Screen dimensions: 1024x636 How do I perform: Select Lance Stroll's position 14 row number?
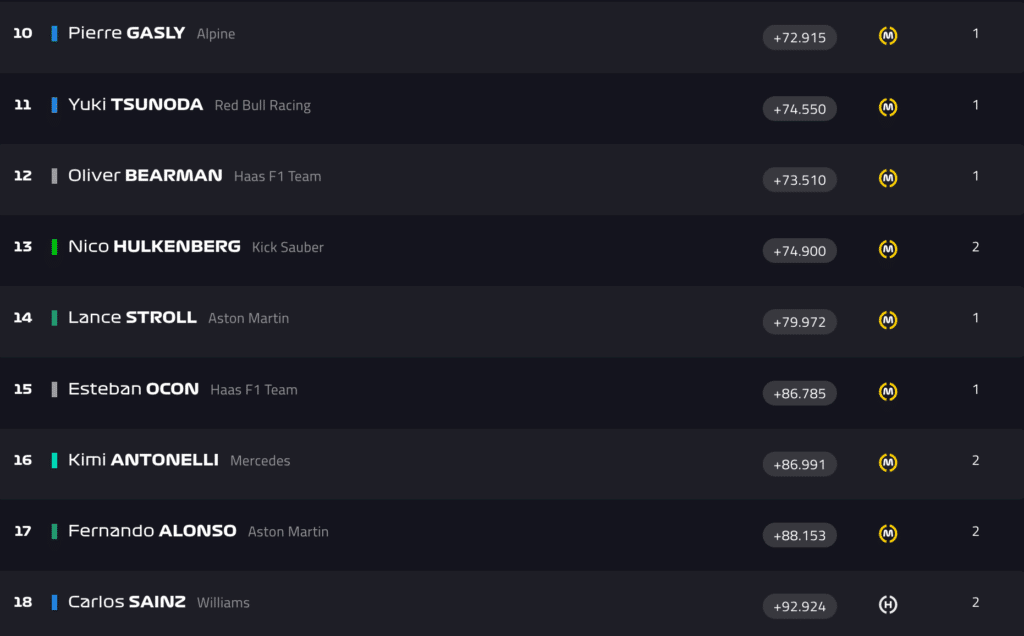click(x=23, y=318)
